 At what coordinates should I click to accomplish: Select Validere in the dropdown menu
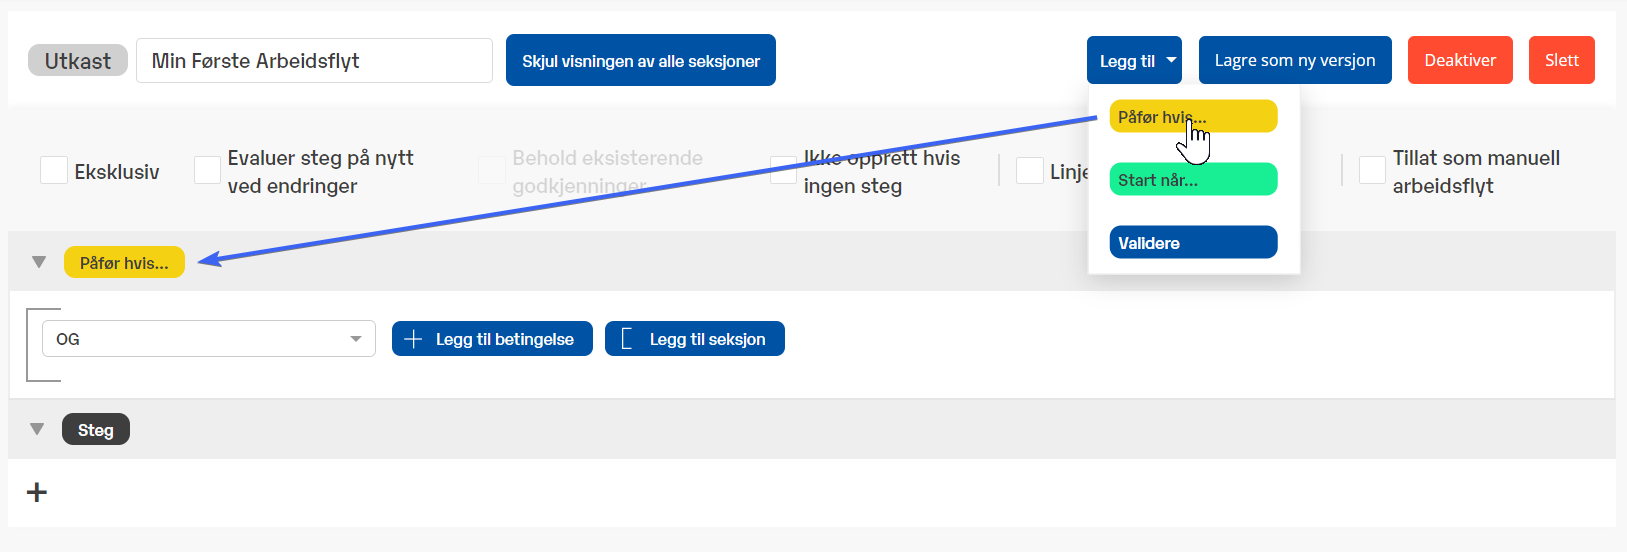pos(1192,243)
